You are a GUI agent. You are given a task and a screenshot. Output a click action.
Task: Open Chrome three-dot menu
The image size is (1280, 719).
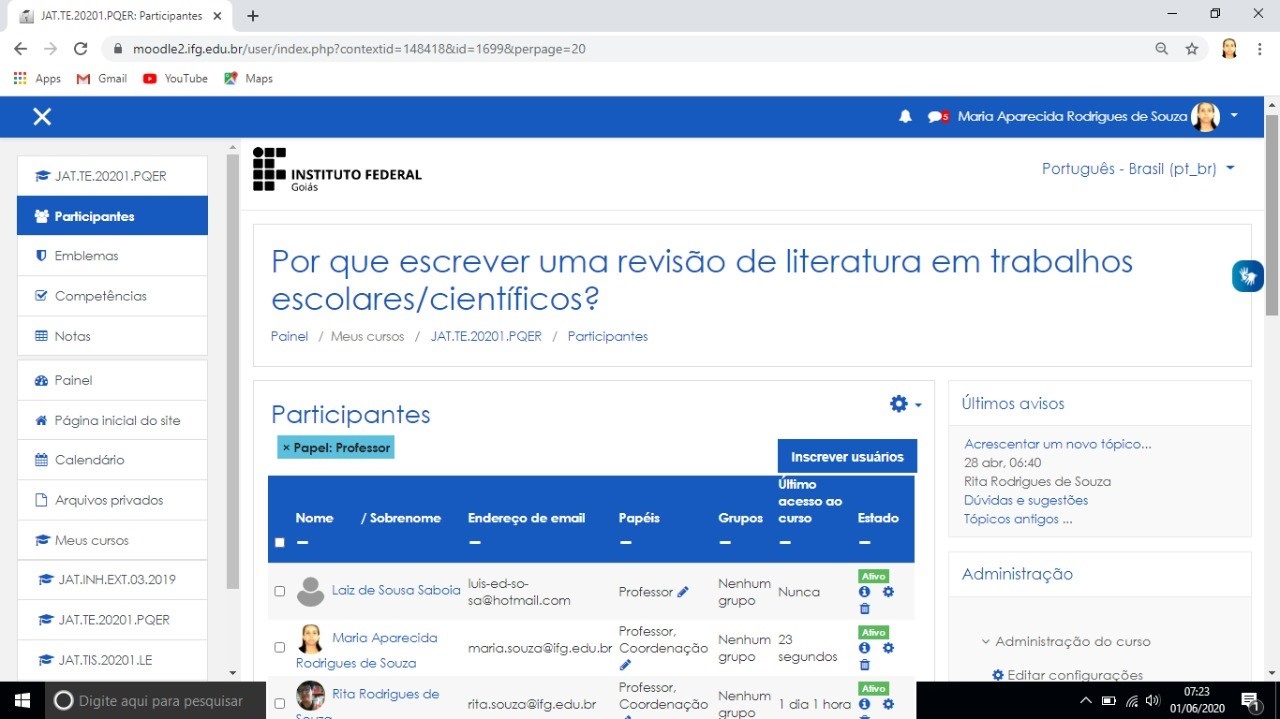(x=1259, y=48)
